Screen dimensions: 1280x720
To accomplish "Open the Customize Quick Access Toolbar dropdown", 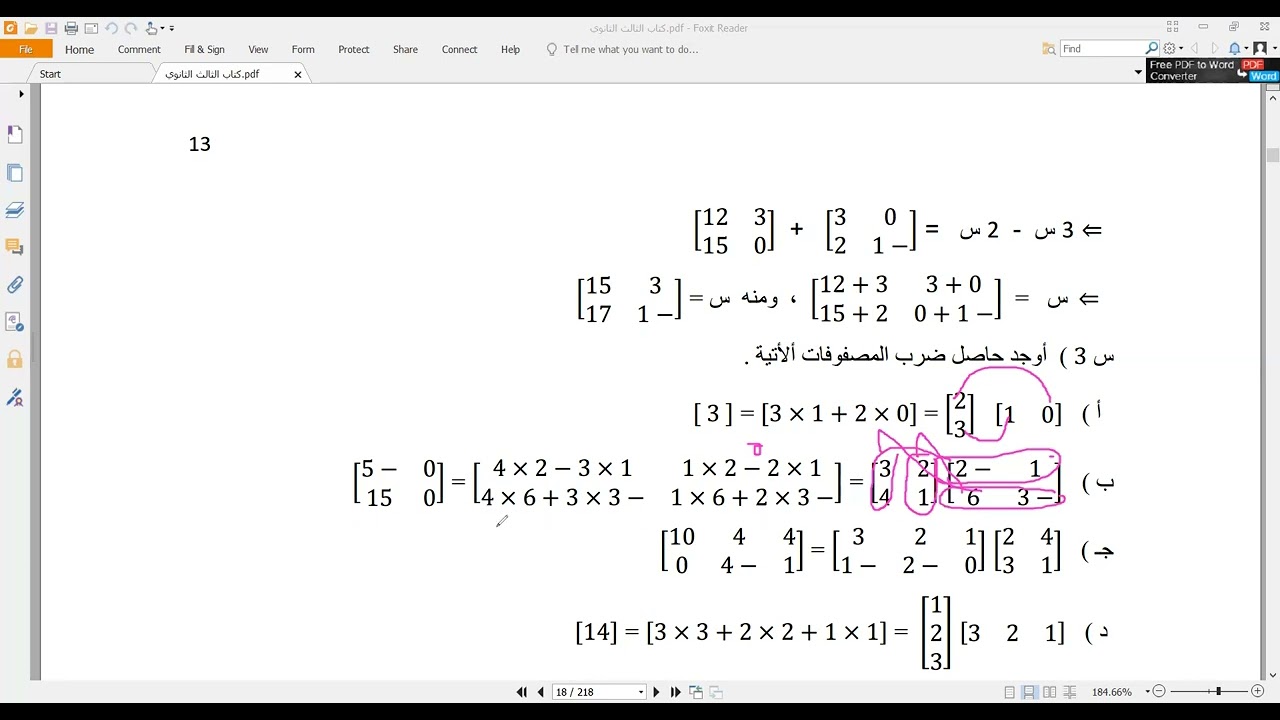I will (172, 29).
